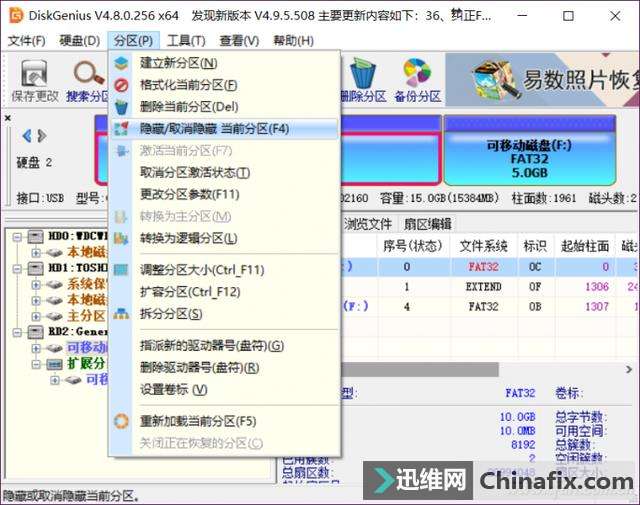Expand the 主分区 node under HD1

pyautogui.click(x=36, y=316)
